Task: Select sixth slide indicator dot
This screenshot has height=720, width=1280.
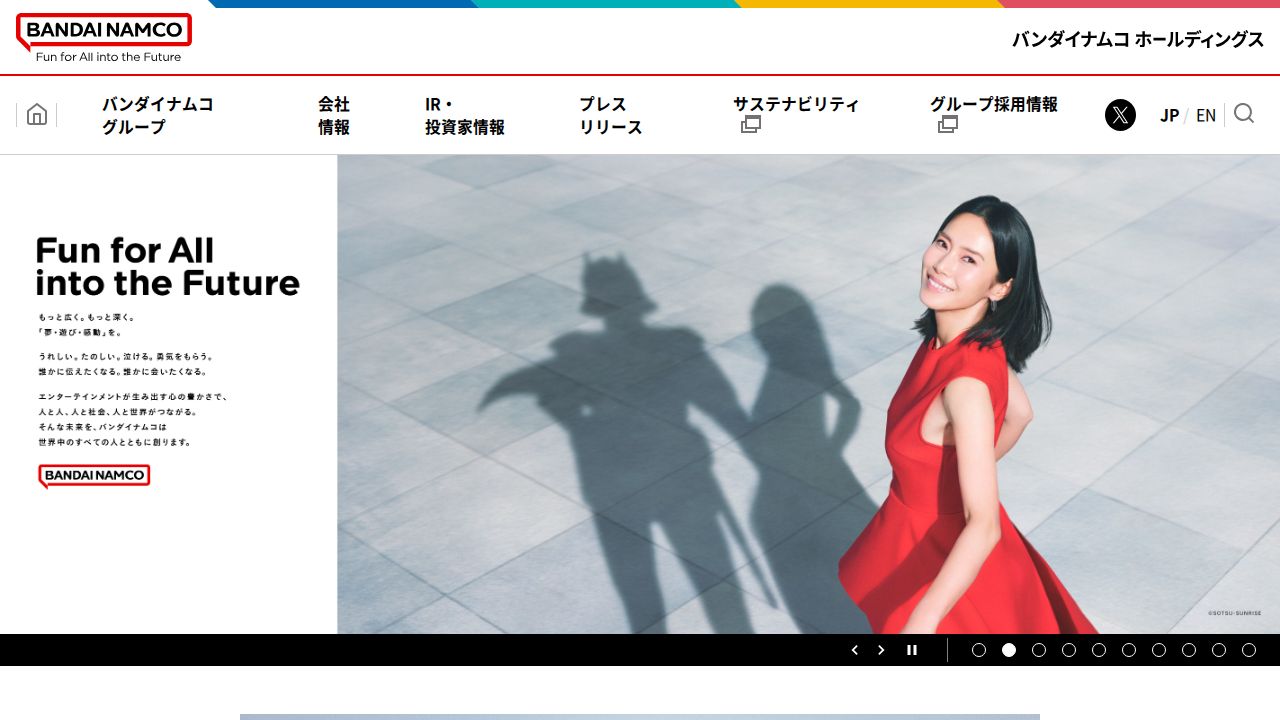Action: pos(1129,650)
